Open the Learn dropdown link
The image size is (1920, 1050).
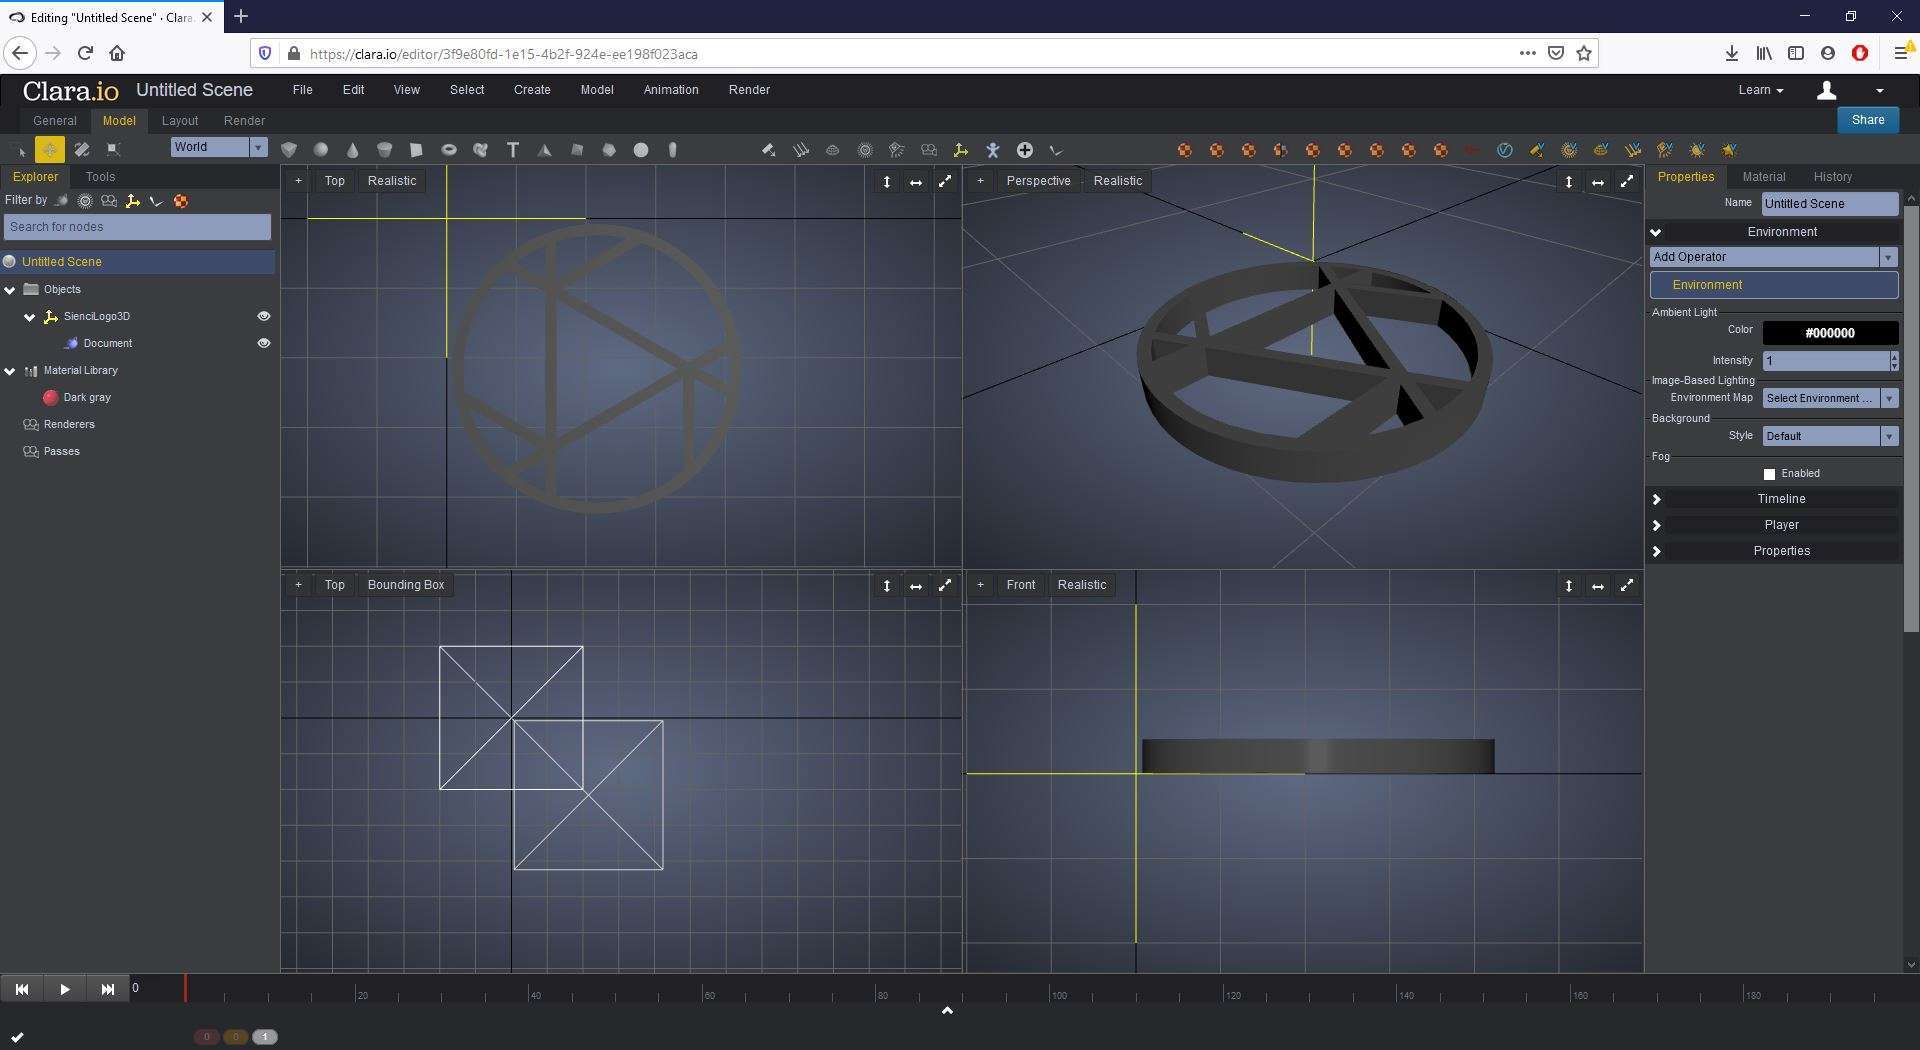(1760, 90)
